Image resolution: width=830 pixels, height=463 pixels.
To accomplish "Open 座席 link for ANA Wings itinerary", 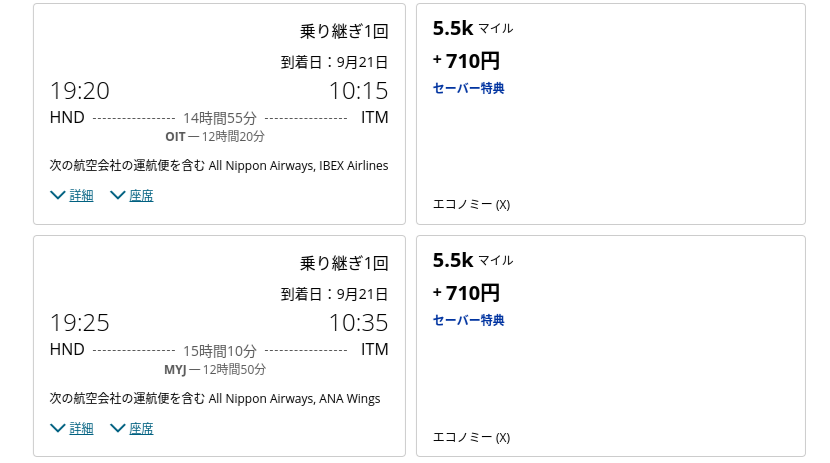I will [x=141, y=428].
